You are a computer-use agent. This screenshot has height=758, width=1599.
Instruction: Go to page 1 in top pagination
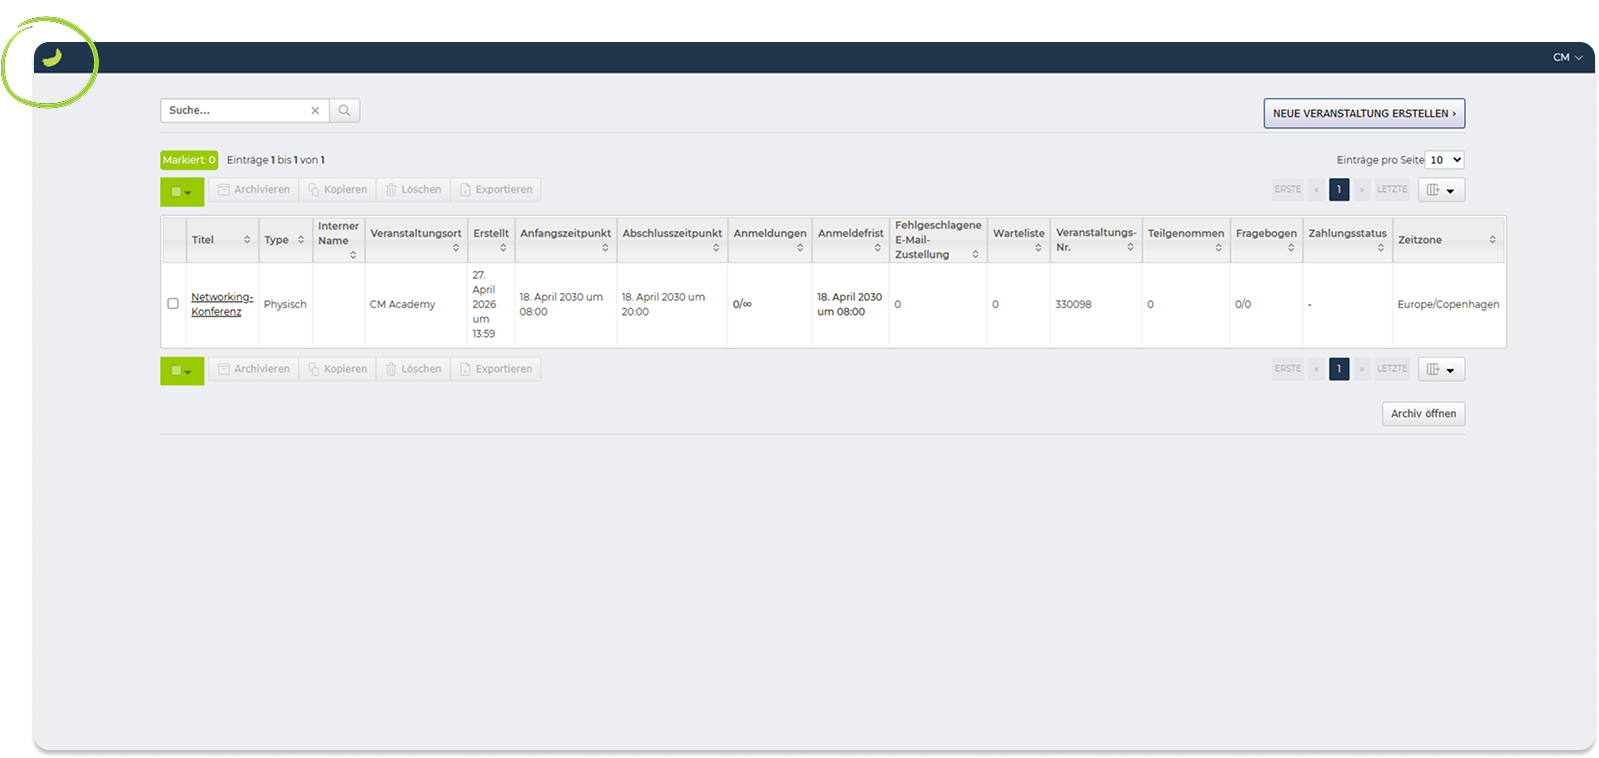(x=1339, y=189)
